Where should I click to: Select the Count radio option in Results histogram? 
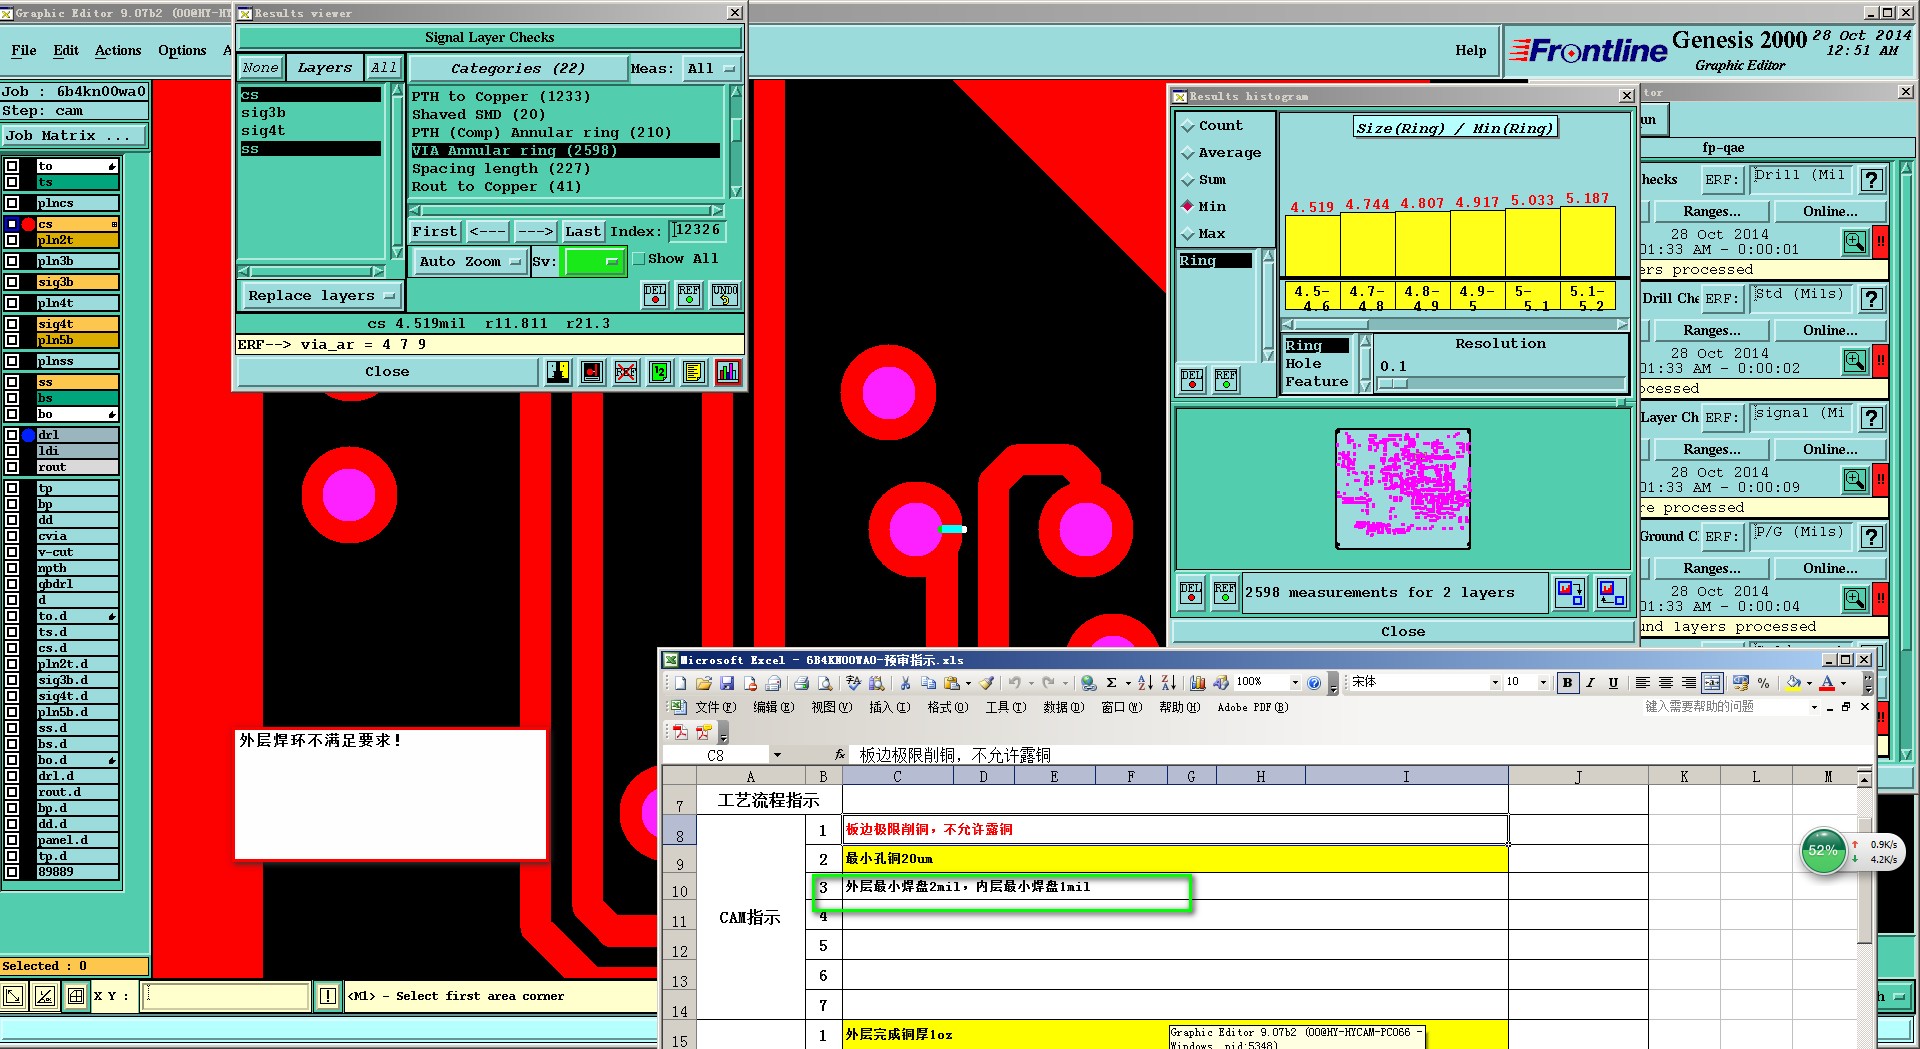coord(1188,126)
